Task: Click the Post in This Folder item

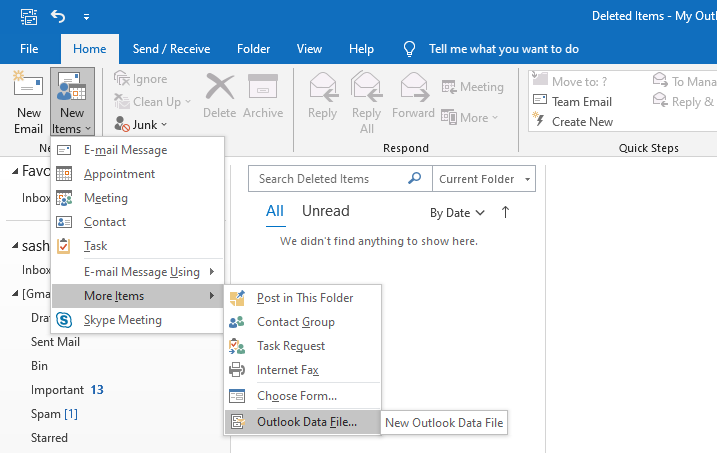Action: (303, 298)
